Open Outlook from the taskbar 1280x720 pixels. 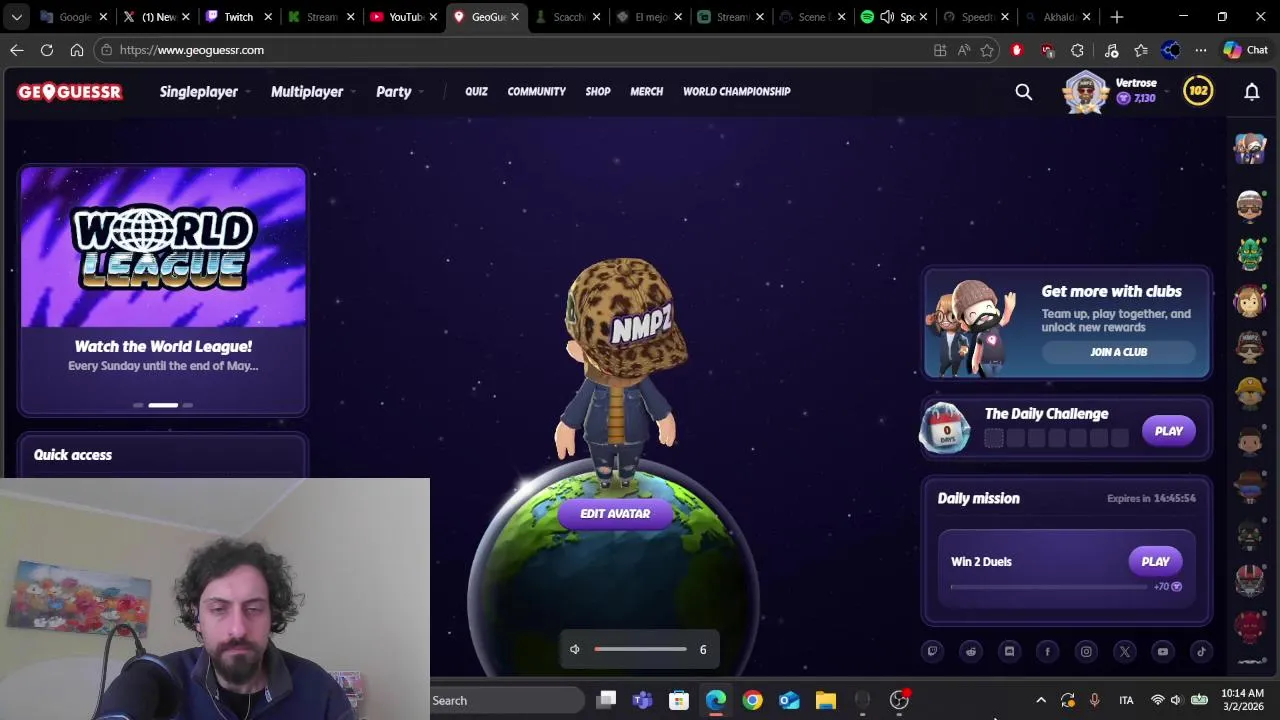[789, 700]
